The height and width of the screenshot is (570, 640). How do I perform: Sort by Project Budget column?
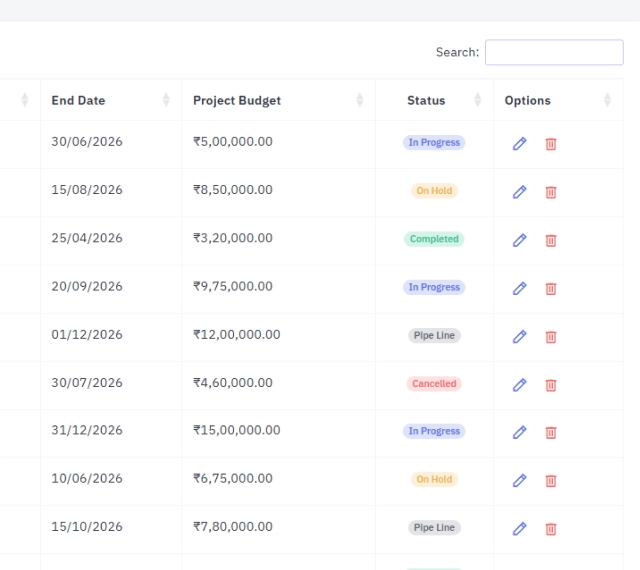[278, 100]
